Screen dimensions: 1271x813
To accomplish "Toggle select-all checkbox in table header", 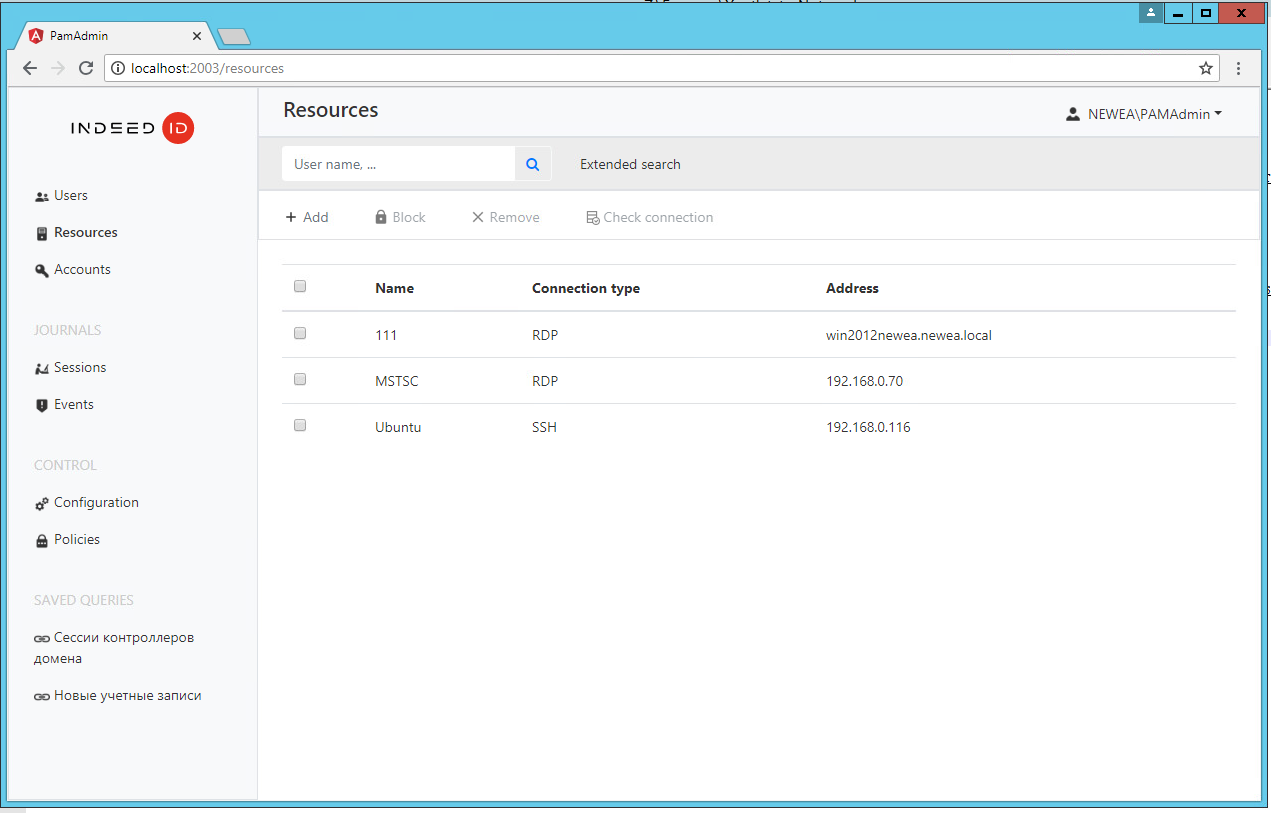I will 300,287.
